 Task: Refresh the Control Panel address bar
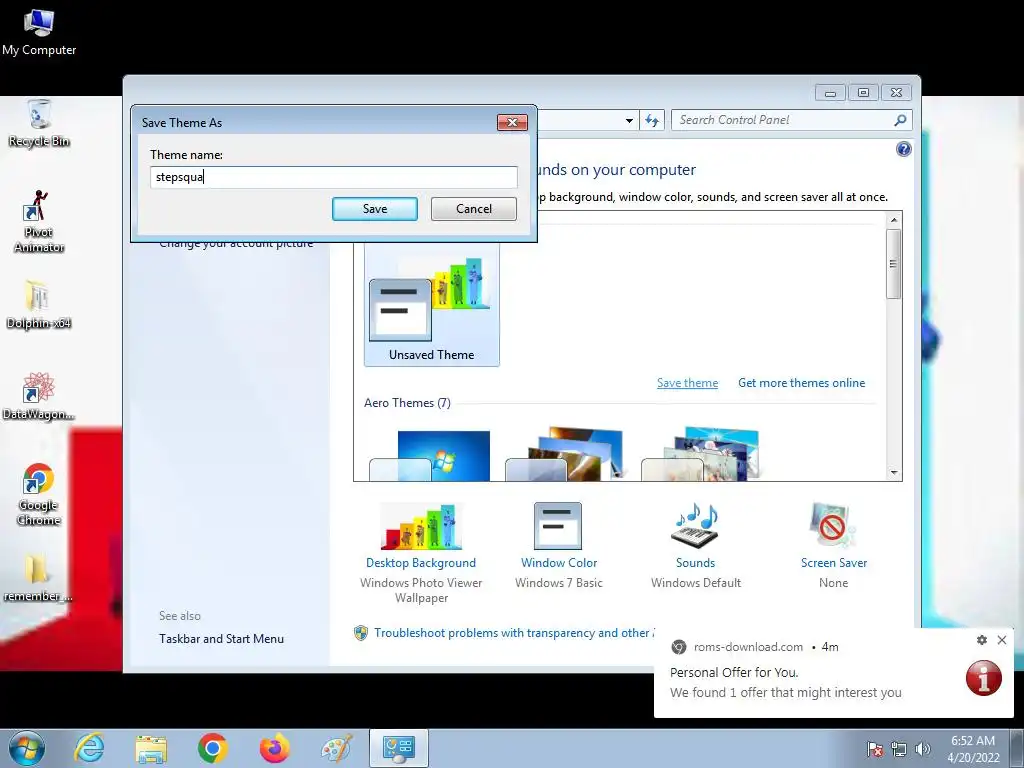[652, 120]
